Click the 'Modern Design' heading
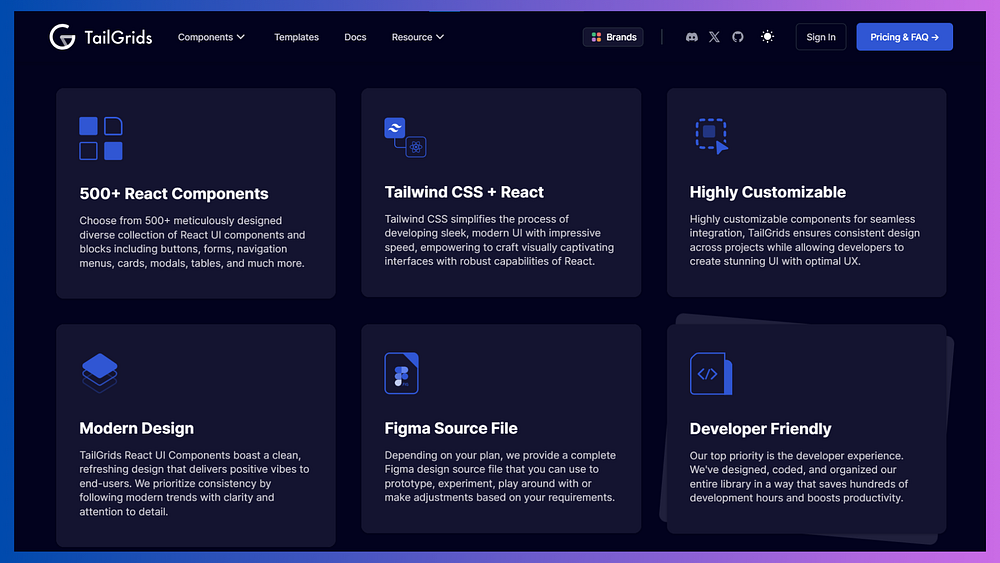The width and height of the screenshot is (1000, 563). tap(136, 428)
